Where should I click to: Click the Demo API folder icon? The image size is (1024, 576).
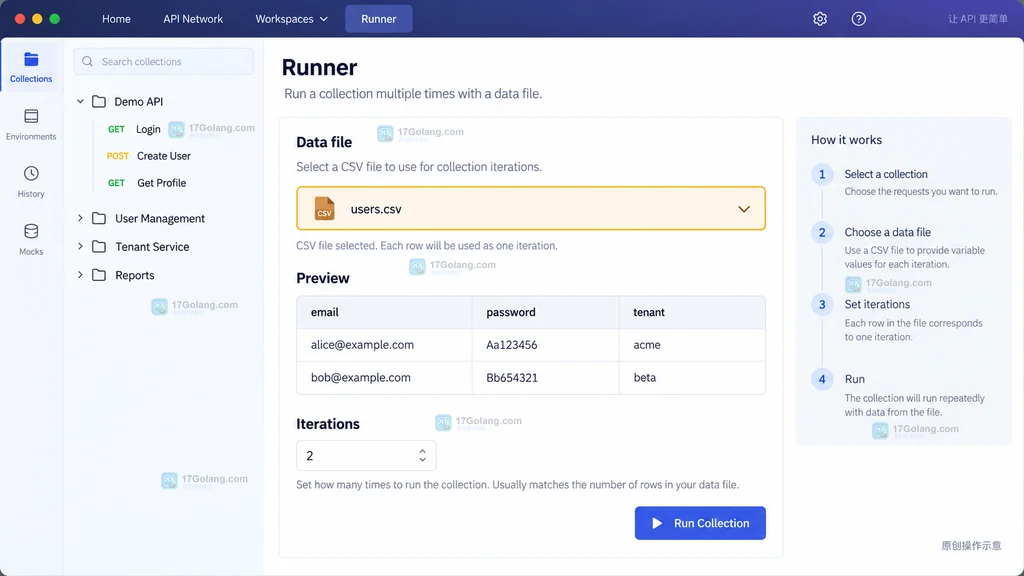(x=99, y=101)
